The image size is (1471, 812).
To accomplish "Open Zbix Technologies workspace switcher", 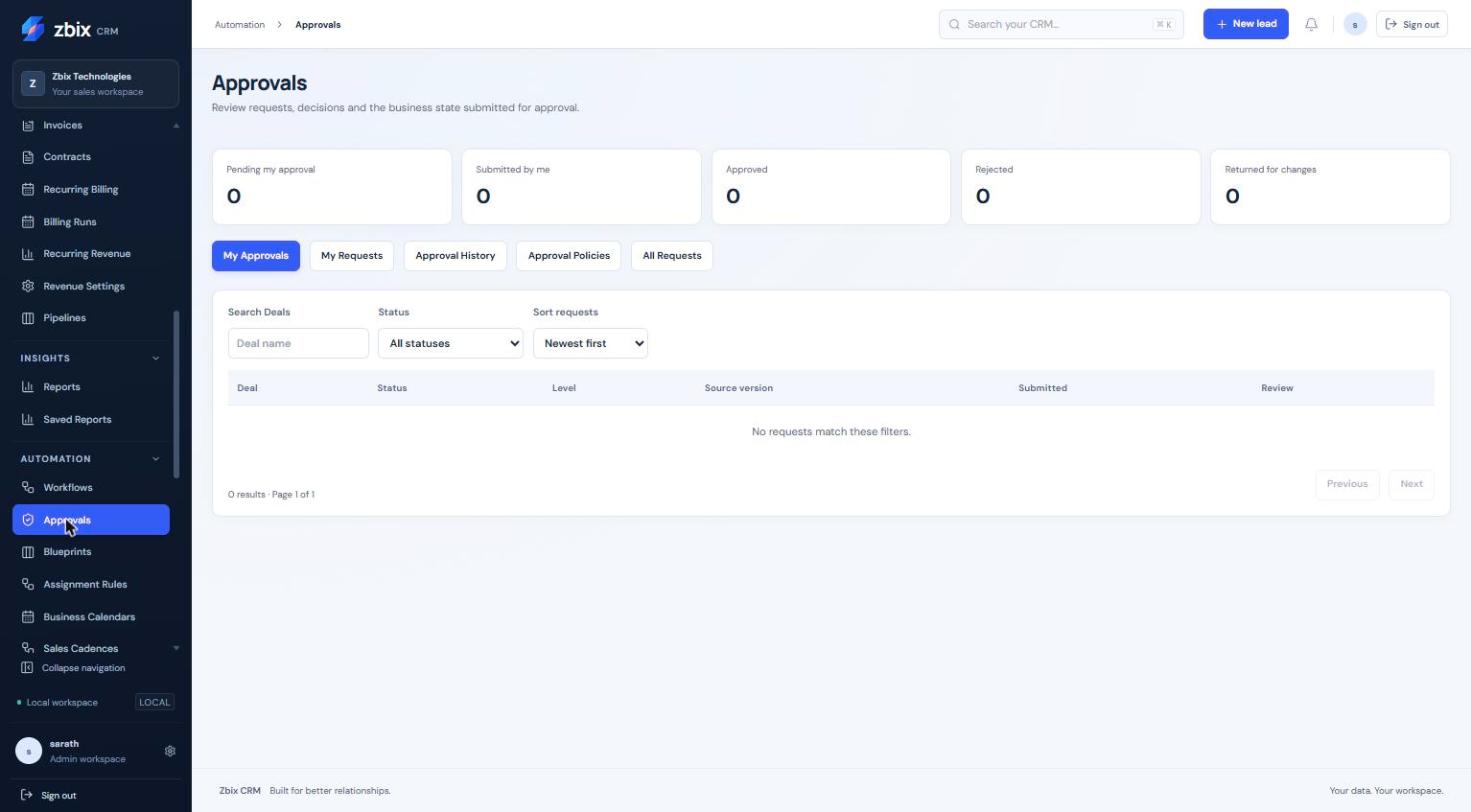I will (96, 84).
